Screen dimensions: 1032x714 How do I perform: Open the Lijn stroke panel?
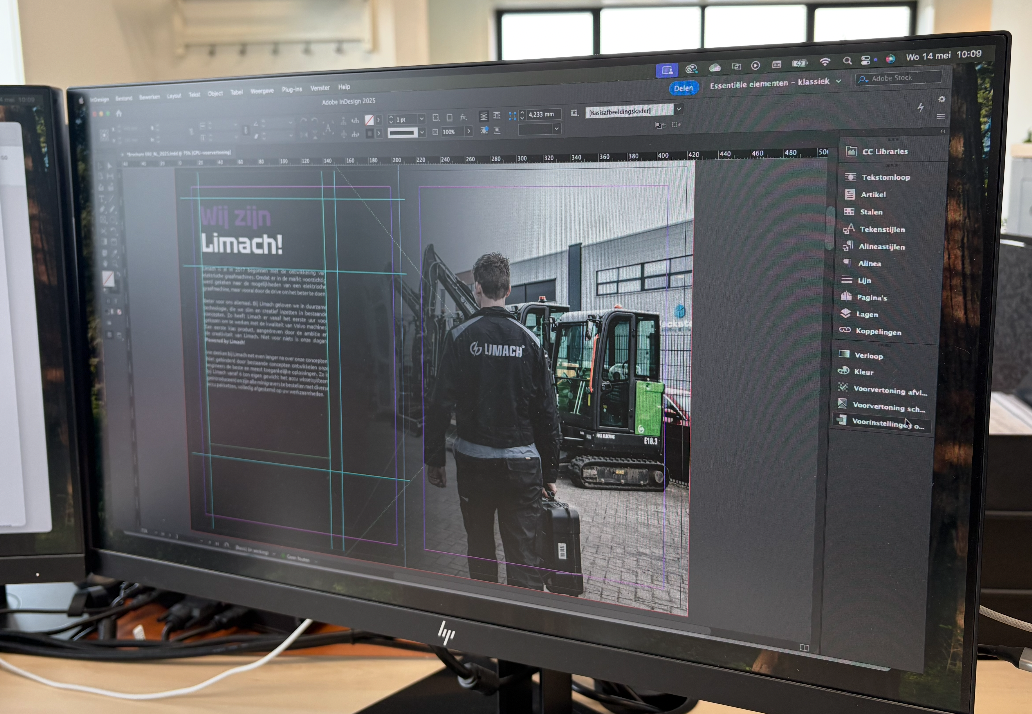tap(857, 280)
